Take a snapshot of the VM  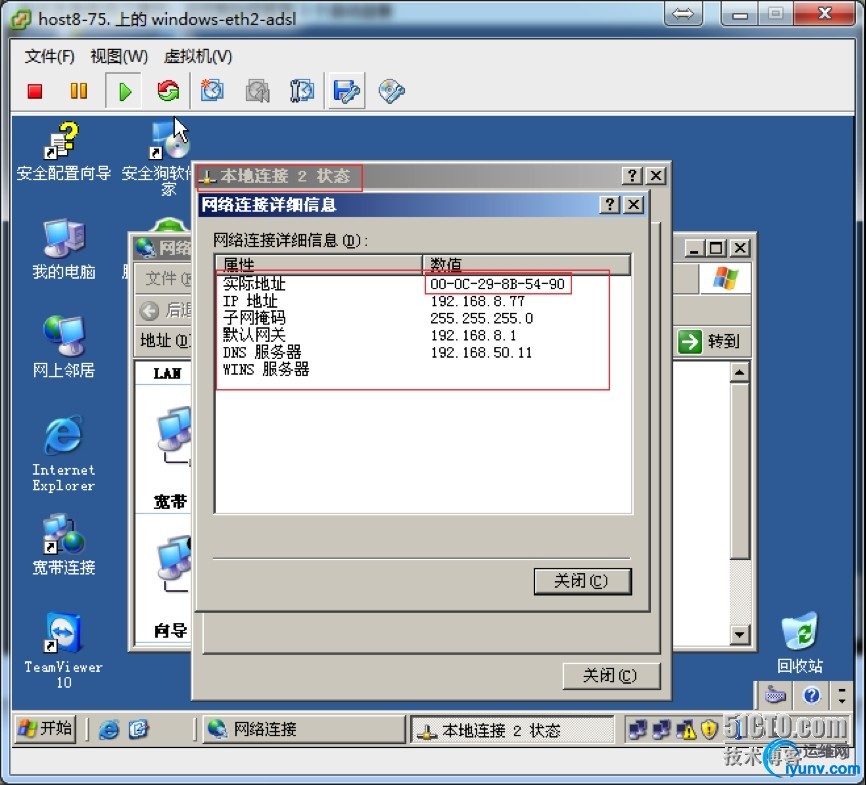[x=213, y=91]
